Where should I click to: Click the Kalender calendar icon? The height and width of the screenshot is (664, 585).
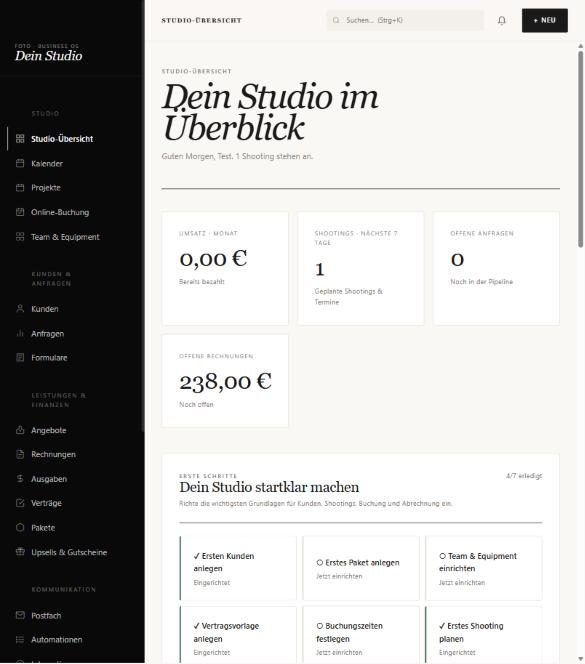point(20,163)
